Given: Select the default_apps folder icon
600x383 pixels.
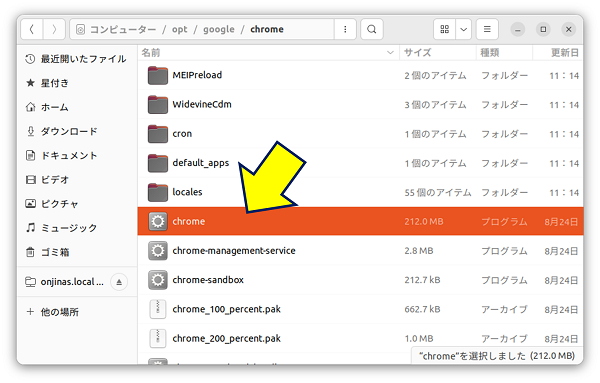Looking at the screenshot, I should point(158,163).
